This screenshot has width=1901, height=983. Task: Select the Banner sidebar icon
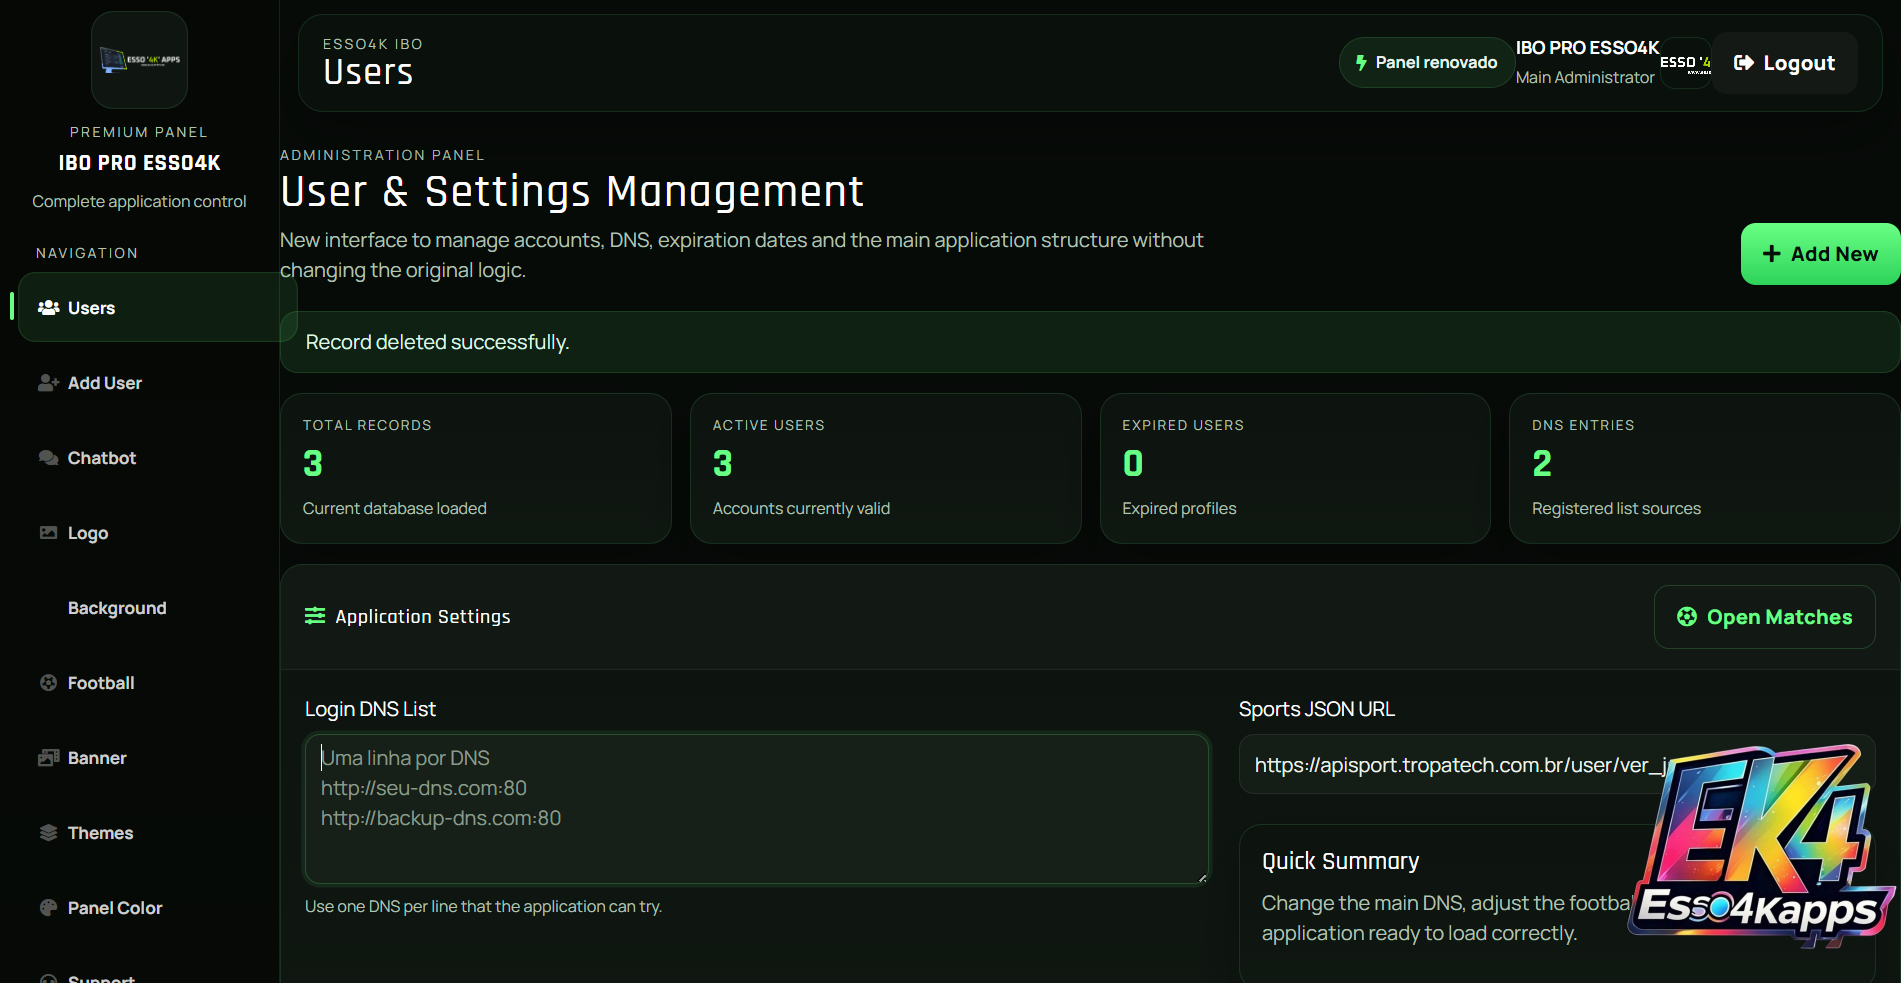coord(48,758)
